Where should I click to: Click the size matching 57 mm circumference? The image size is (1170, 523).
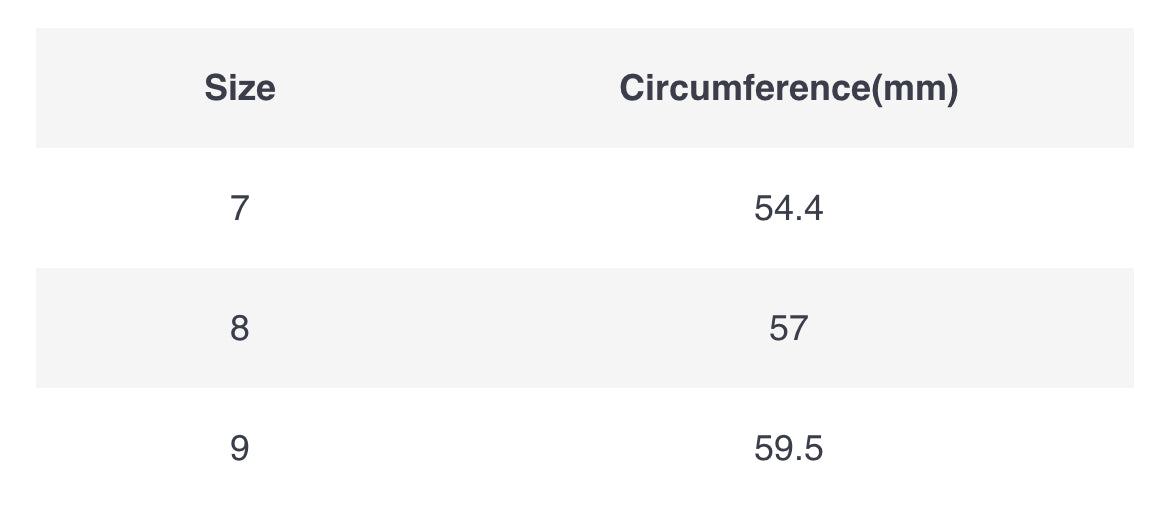239,328
